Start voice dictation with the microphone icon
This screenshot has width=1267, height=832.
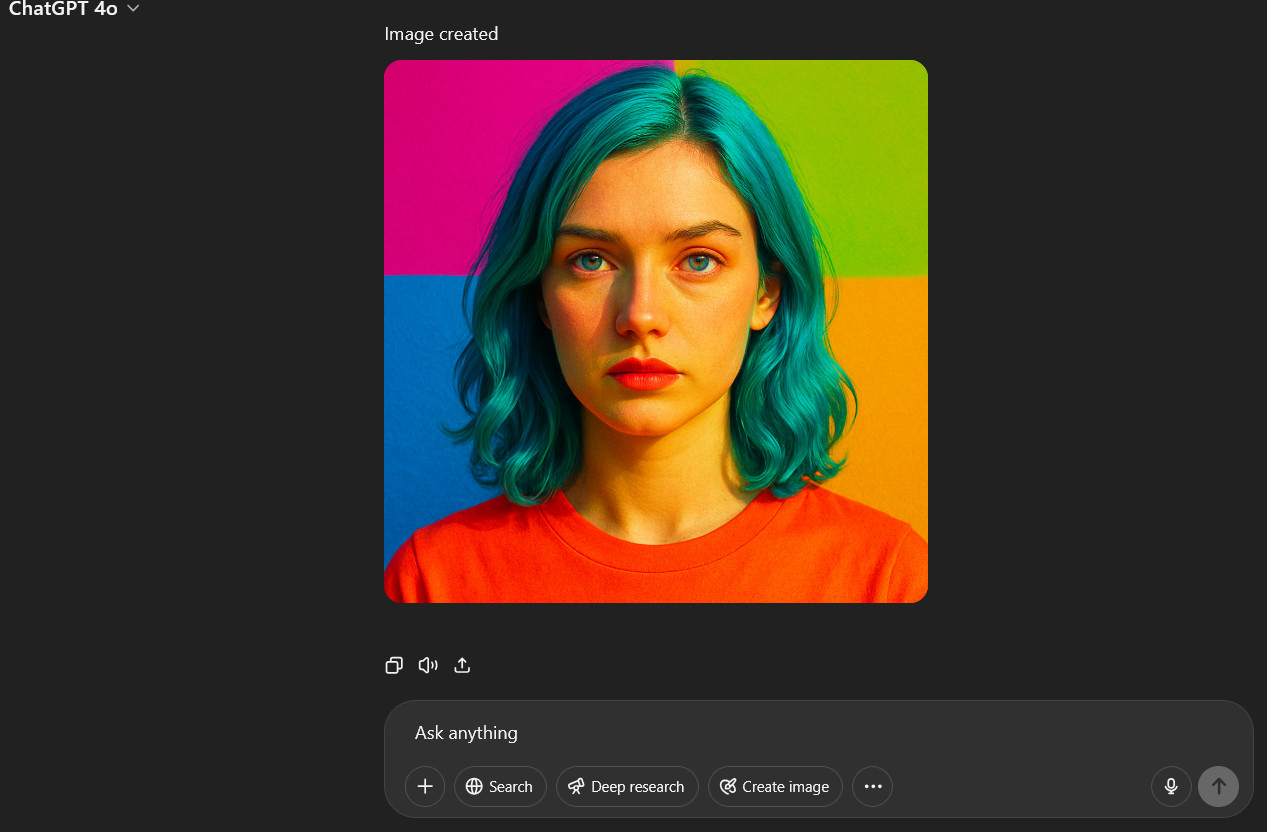pos(1171,786)
